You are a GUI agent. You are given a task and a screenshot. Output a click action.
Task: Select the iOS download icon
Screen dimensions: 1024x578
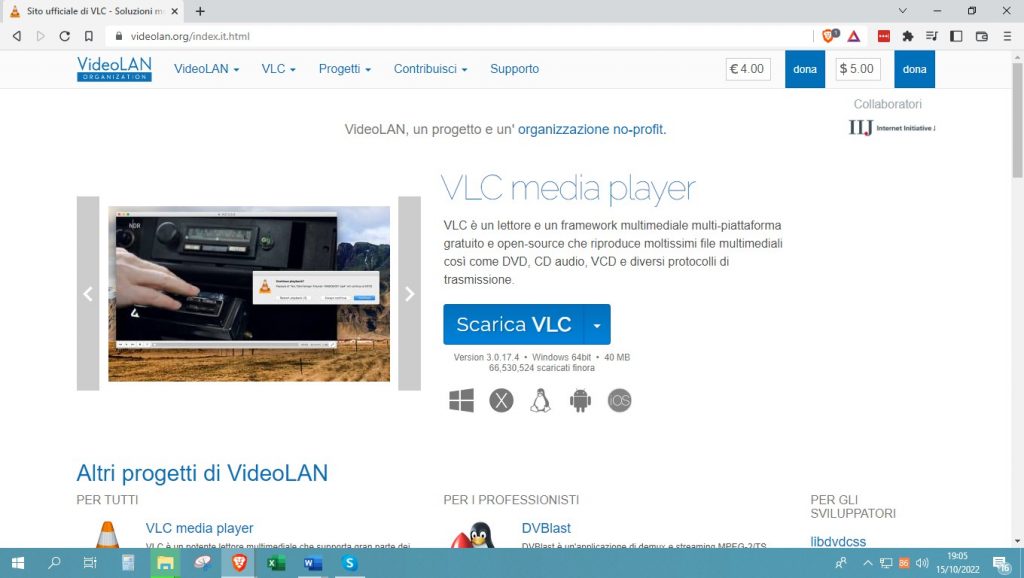coord(619,399)
